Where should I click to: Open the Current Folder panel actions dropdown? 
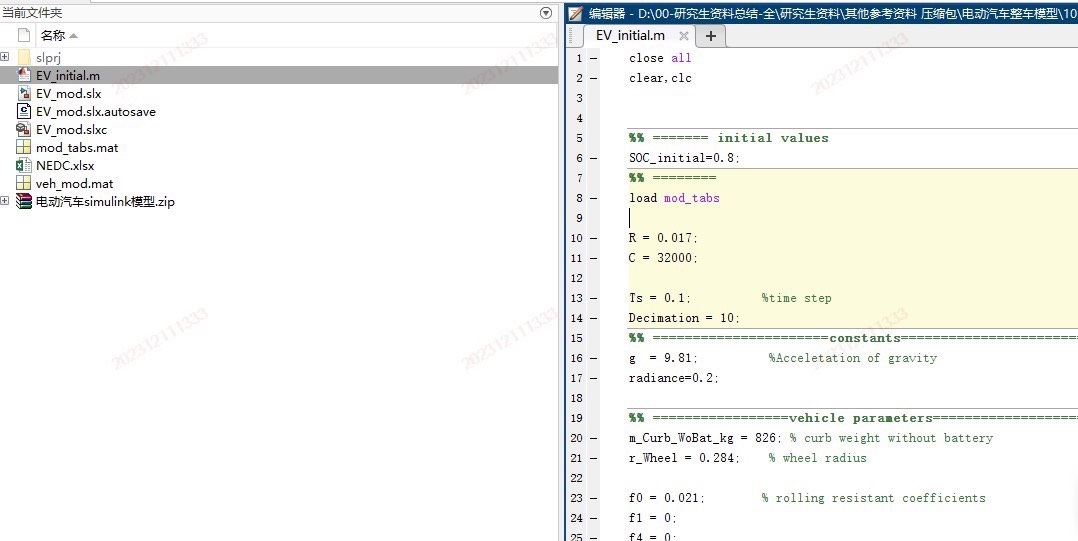click(x=546, y=13)
